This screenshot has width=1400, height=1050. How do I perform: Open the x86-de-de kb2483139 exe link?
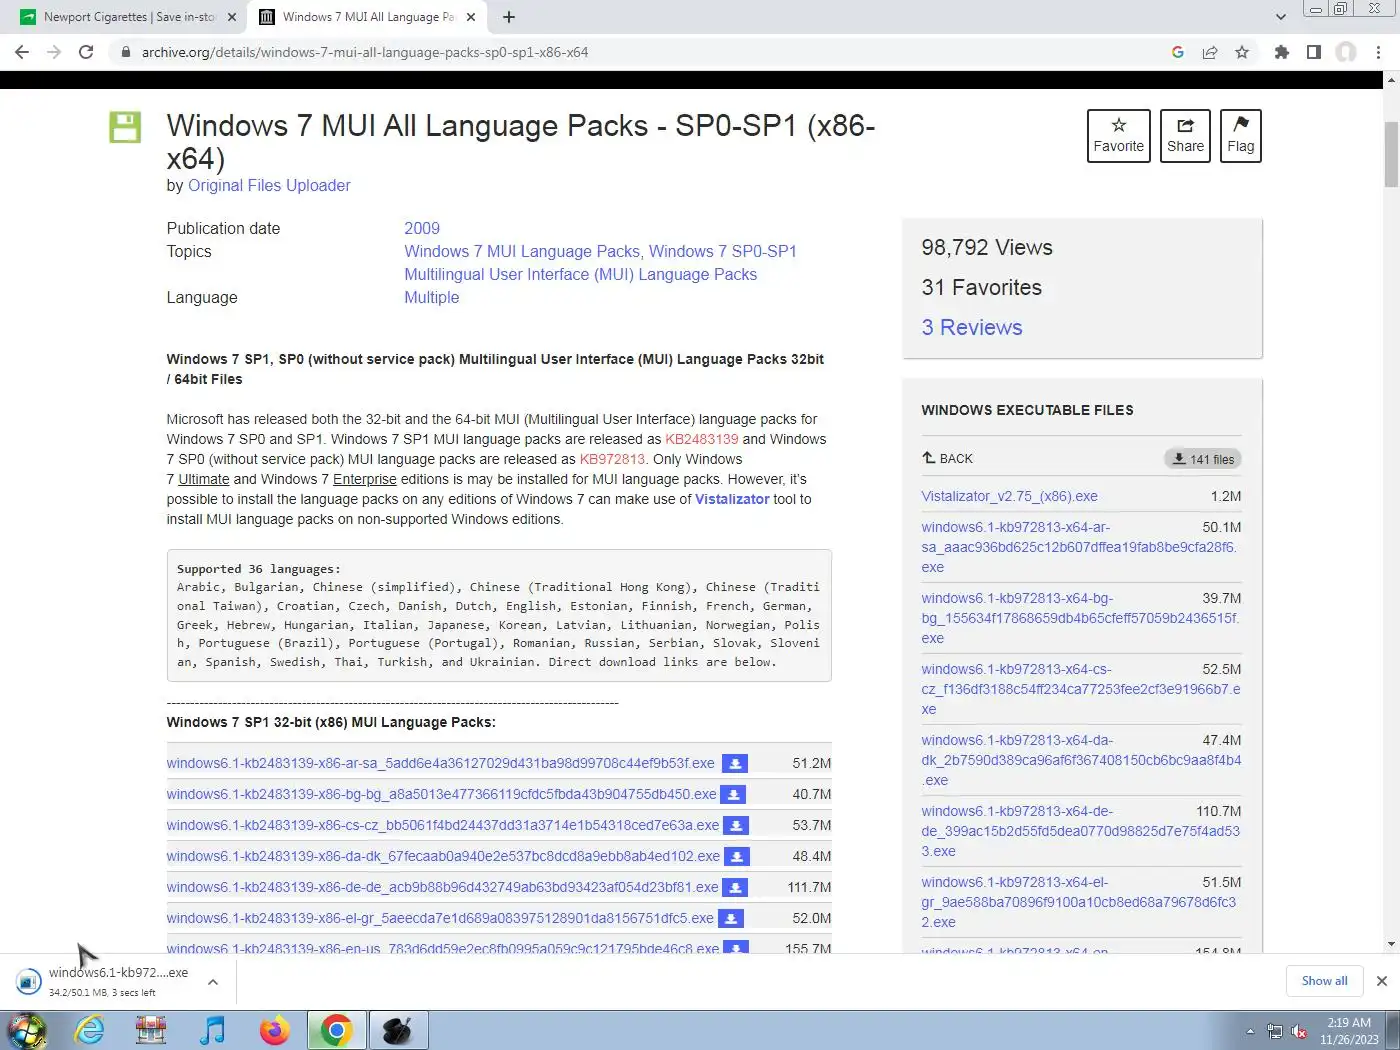coord(442,887)
